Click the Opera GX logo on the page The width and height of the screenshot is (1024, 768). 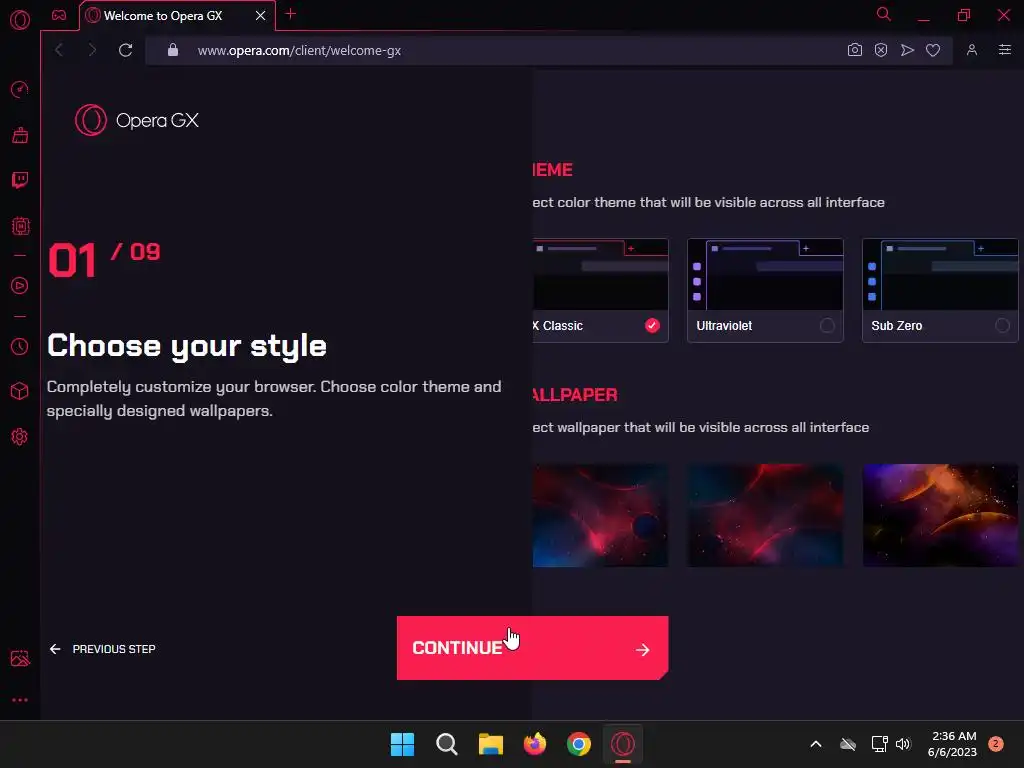tap(137, 120)
